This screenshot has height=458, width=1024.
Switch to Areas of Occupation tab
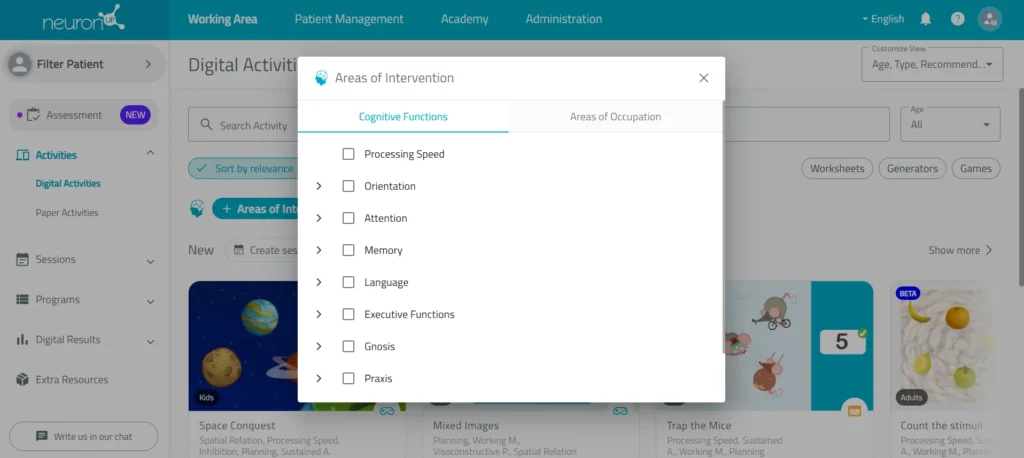(x=615, y=117)
